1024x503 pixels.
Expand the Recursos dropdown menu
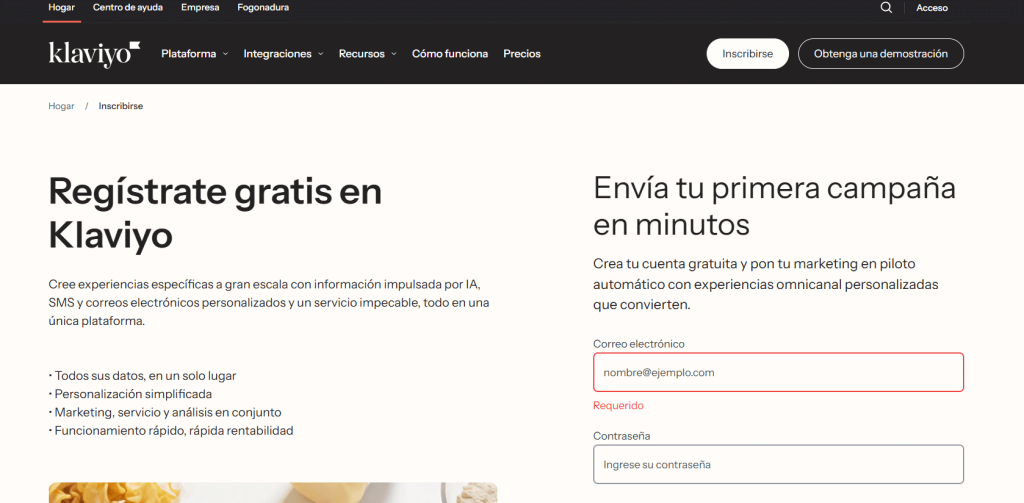pyautogui.click(x=368, y=54)
